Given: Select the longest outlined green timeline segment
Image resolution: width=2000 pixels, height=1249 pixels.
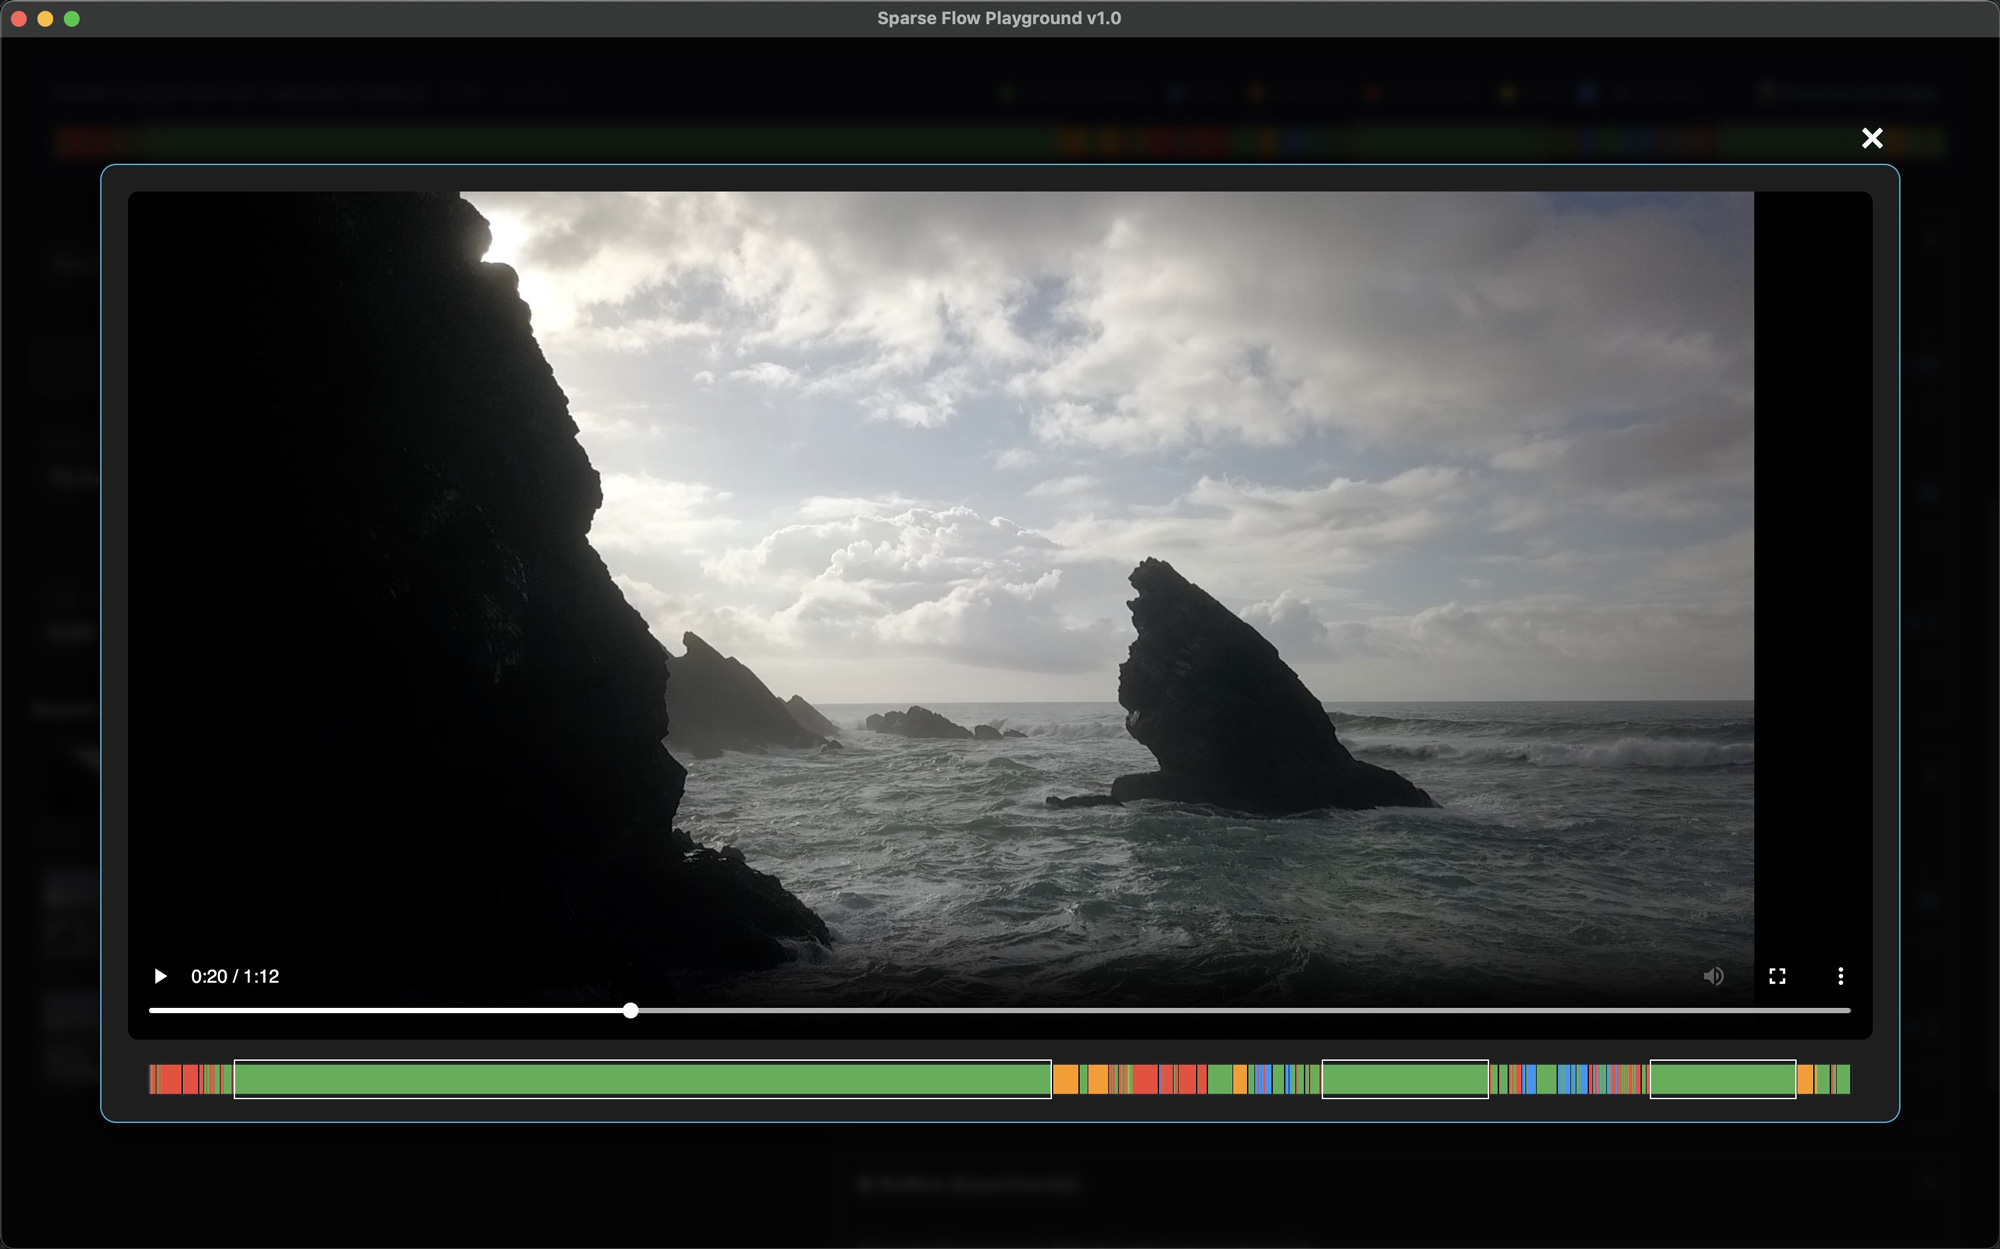Looking at the screenshot, I should click(x=642, y=1079).
